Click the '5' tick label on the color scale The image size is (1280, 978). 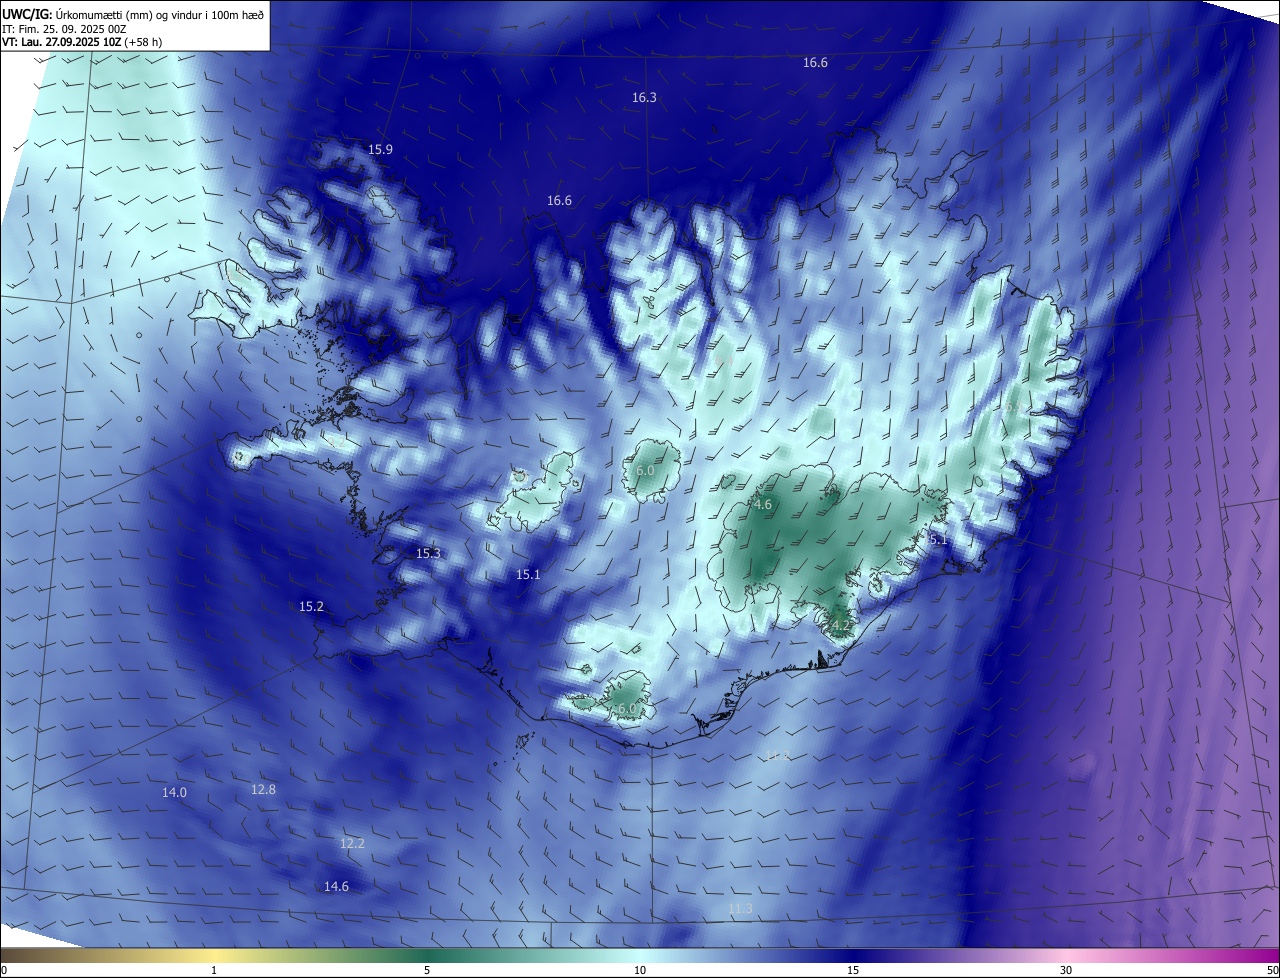[427, 970]
